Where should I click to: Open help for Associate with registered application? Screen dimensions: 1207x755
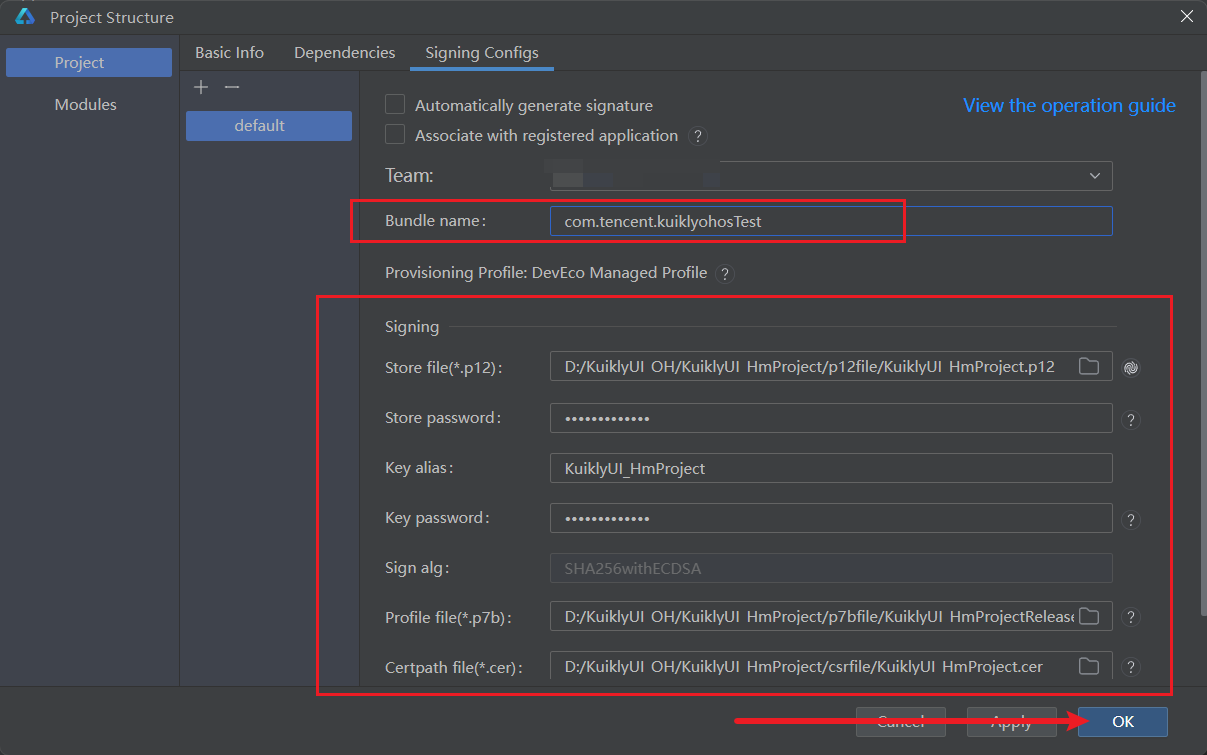point(698,136)
